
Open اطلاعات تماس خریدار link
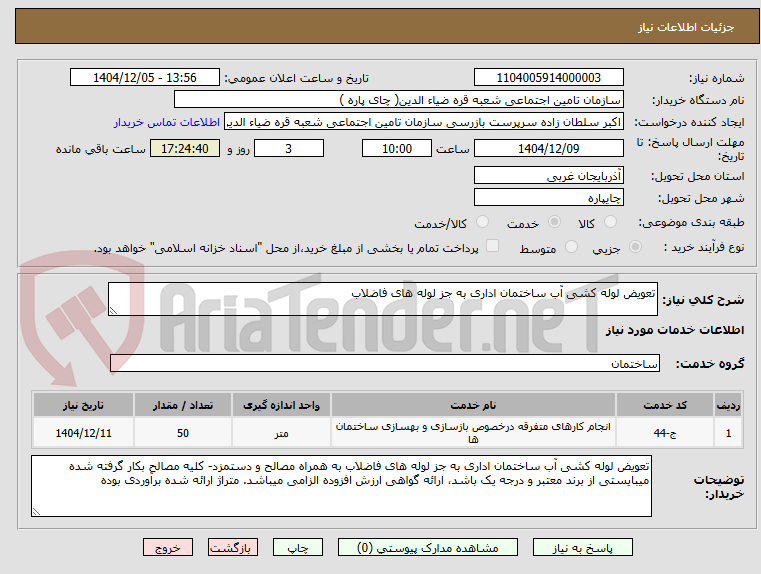point(167,122)
